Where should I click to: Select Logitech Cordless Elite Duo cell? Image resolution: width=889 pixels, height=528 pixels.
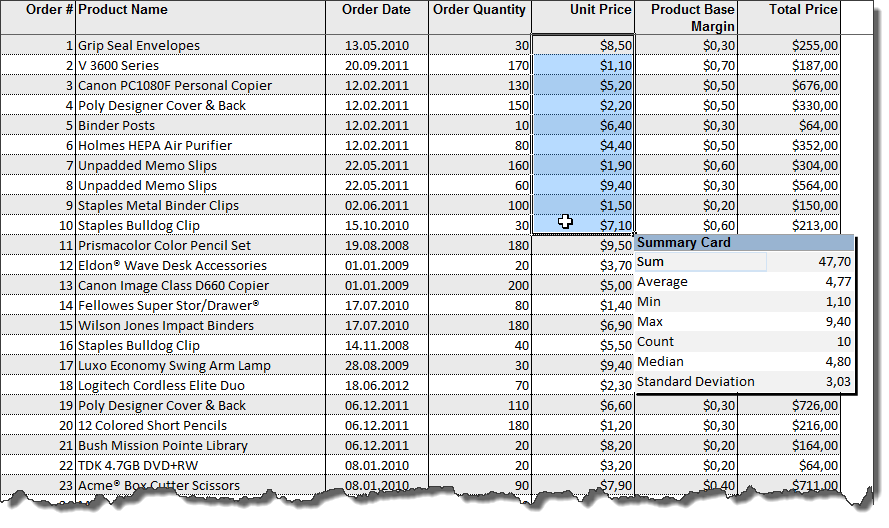tap(200, 386)
